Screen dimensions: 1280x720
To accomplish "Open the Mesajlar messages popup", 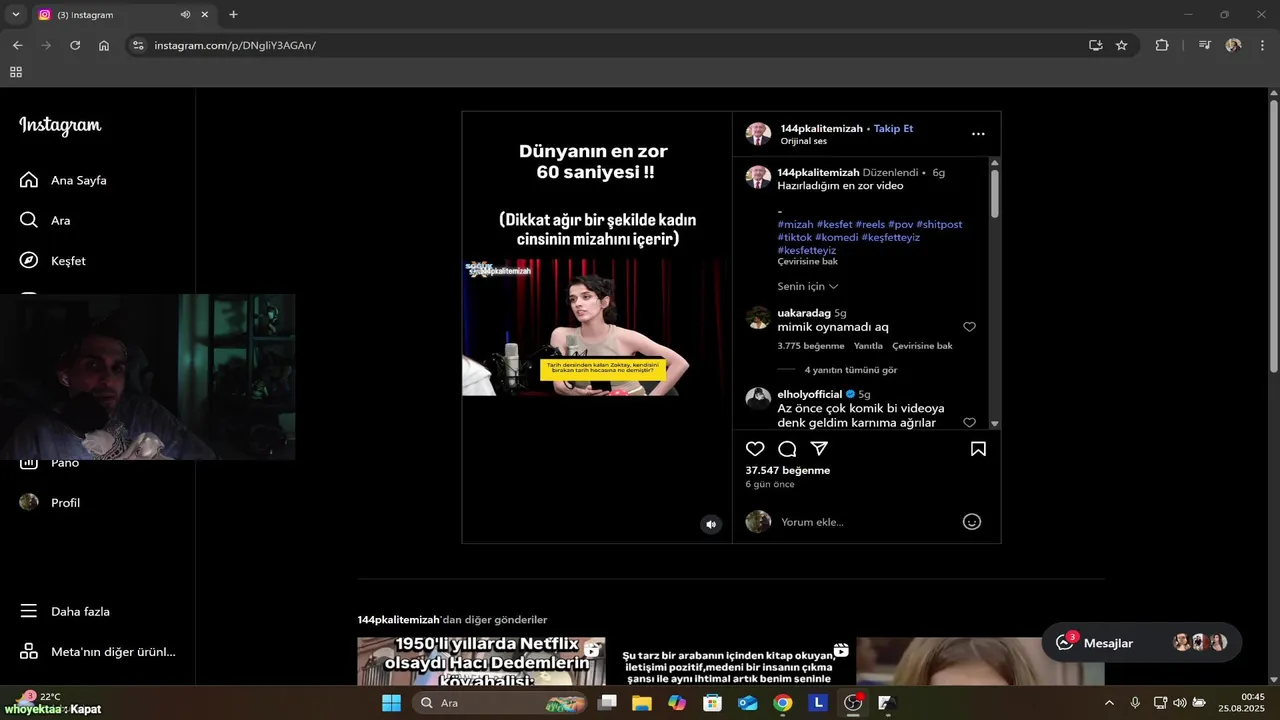I will (x=1142, y=643).
